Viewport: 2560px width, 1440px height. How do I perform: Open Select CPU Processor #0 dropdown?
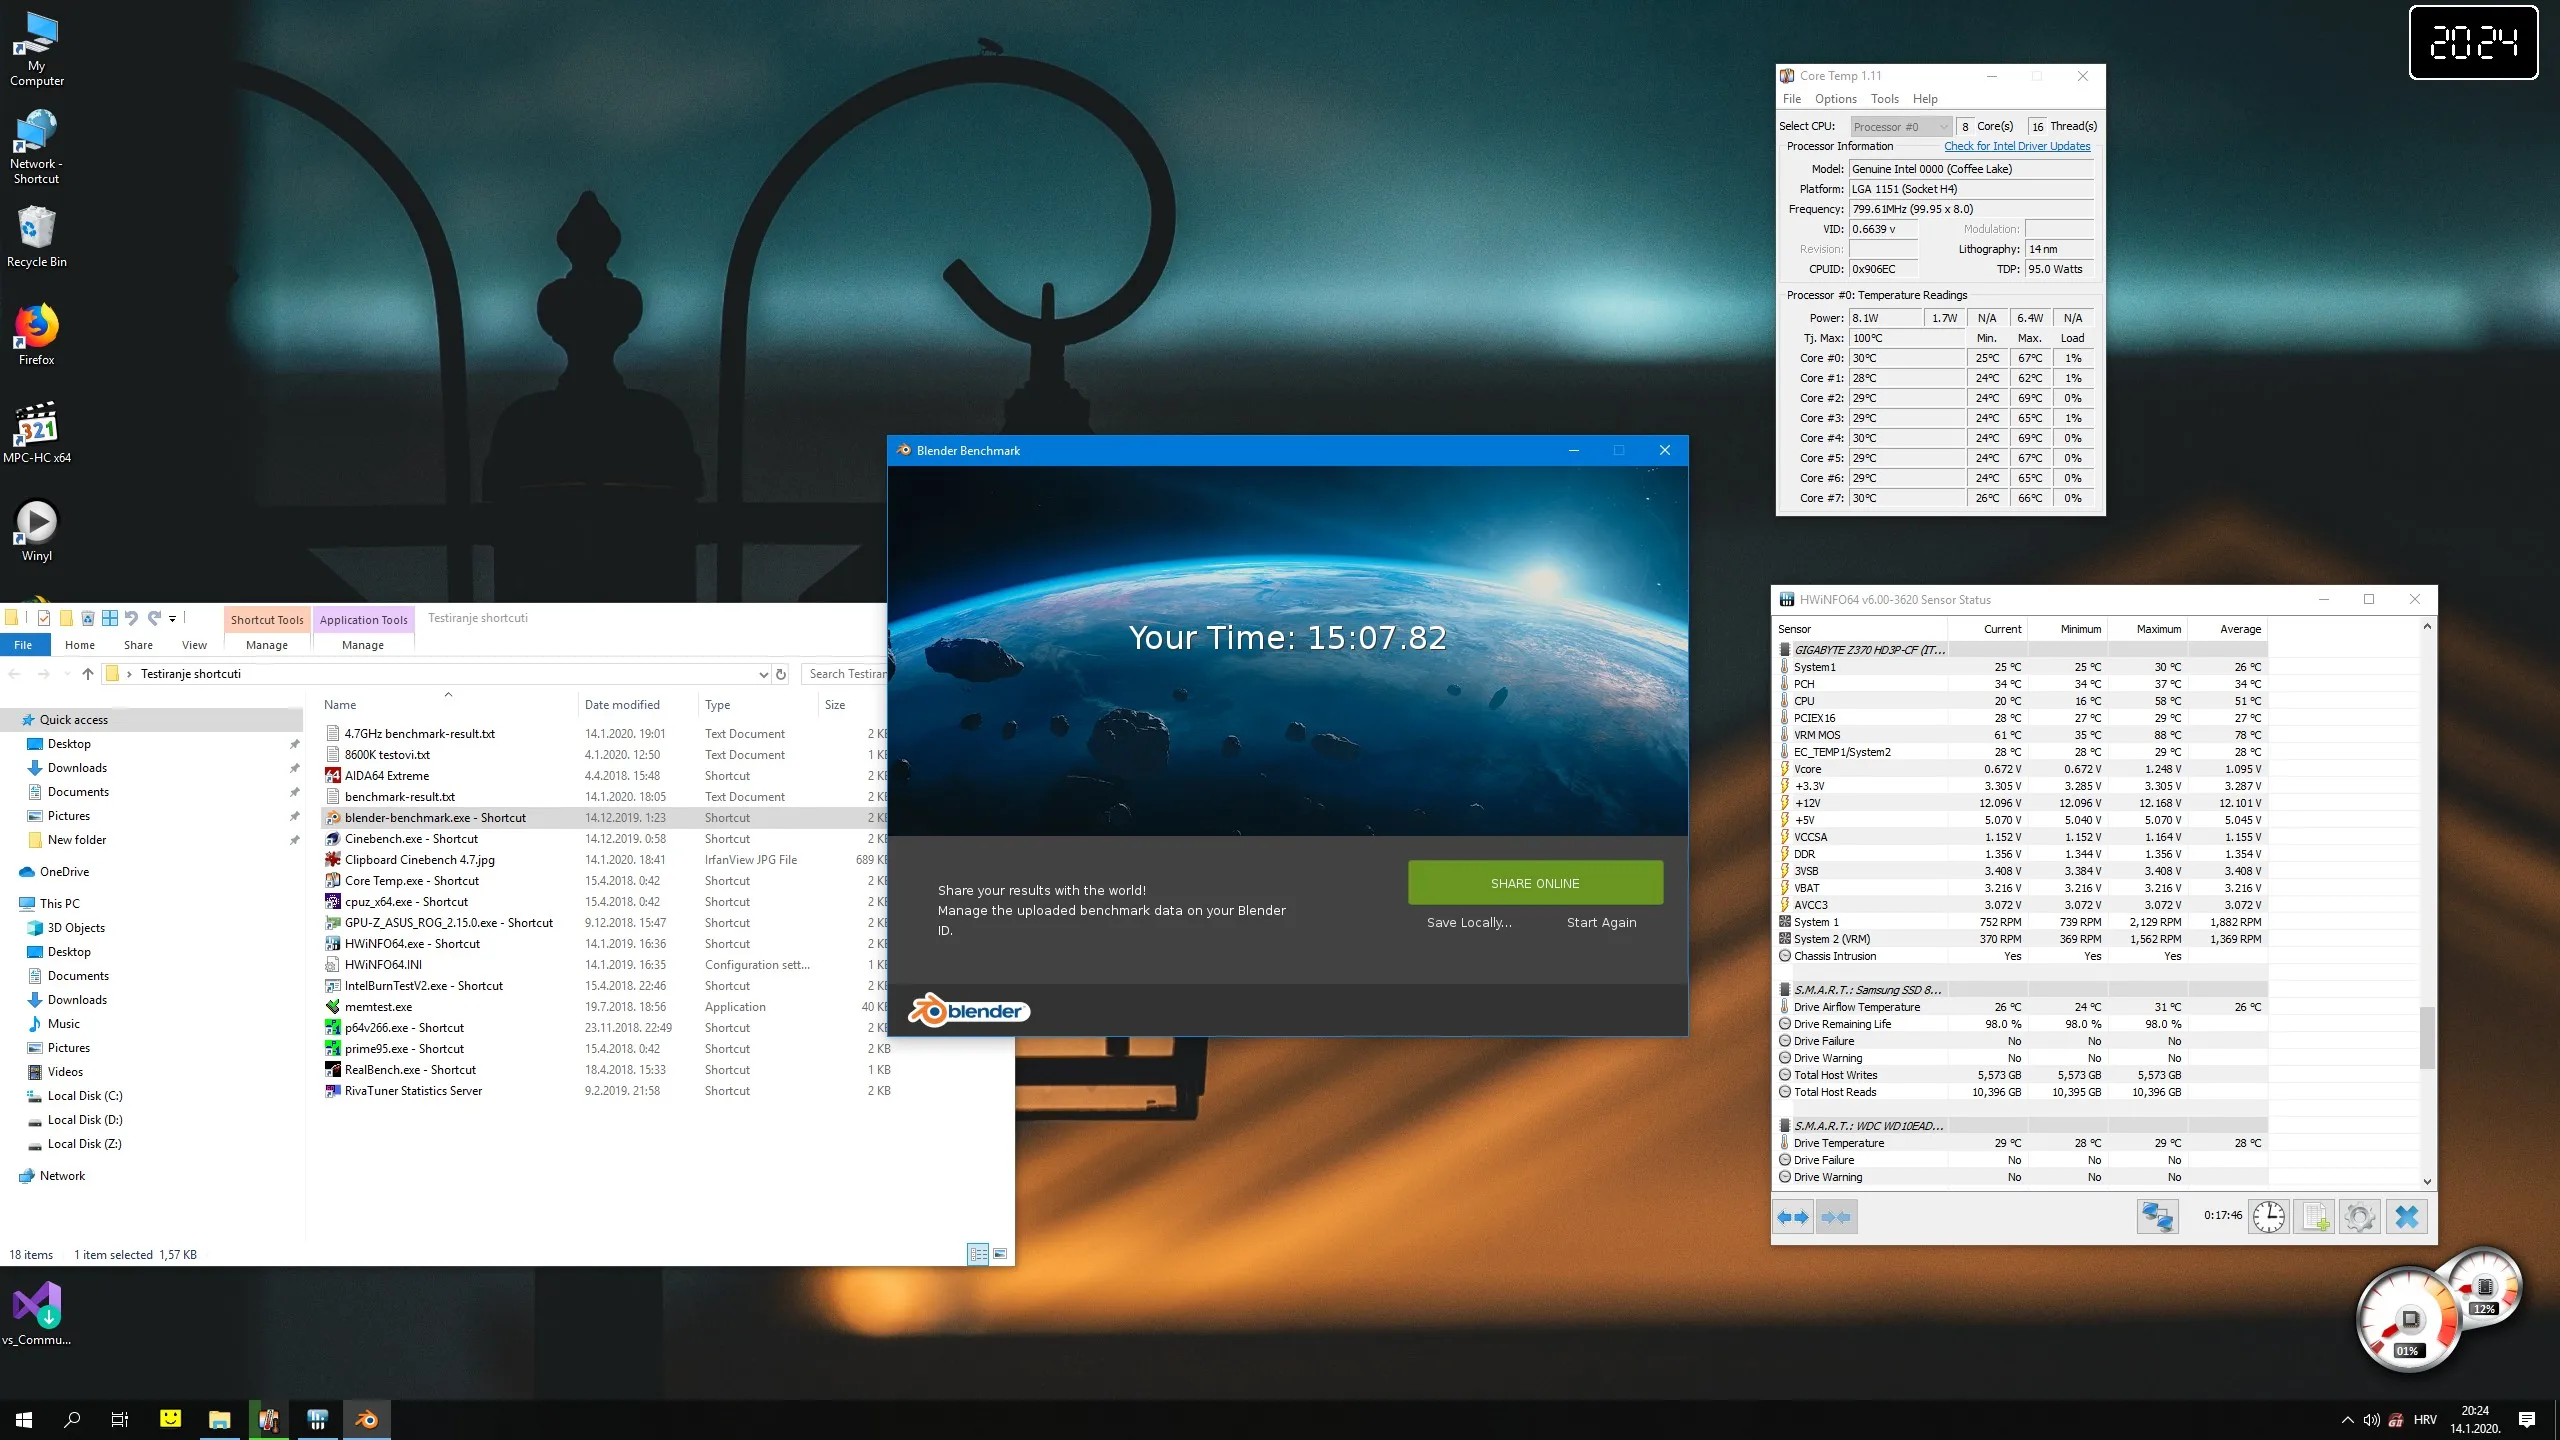tap(1900, 126)
